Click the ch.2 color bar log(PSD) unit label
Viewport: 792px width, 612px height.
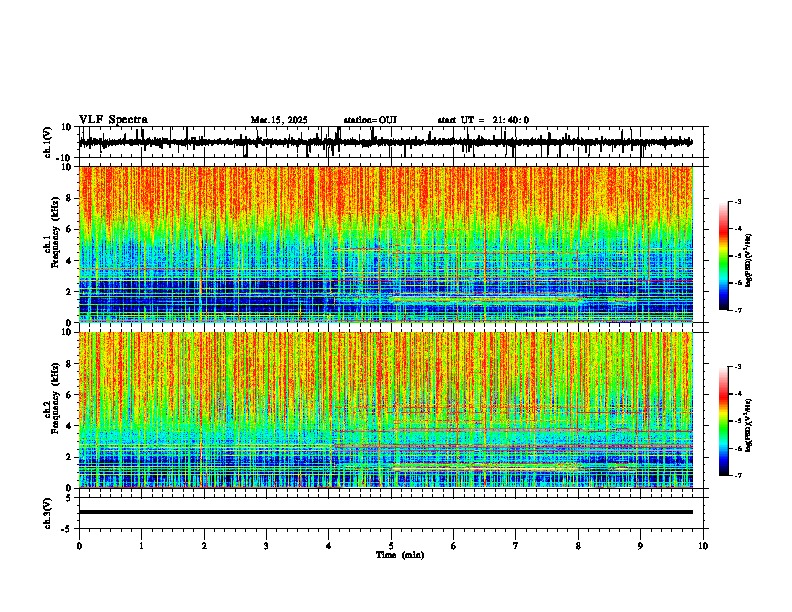[749, 425]
